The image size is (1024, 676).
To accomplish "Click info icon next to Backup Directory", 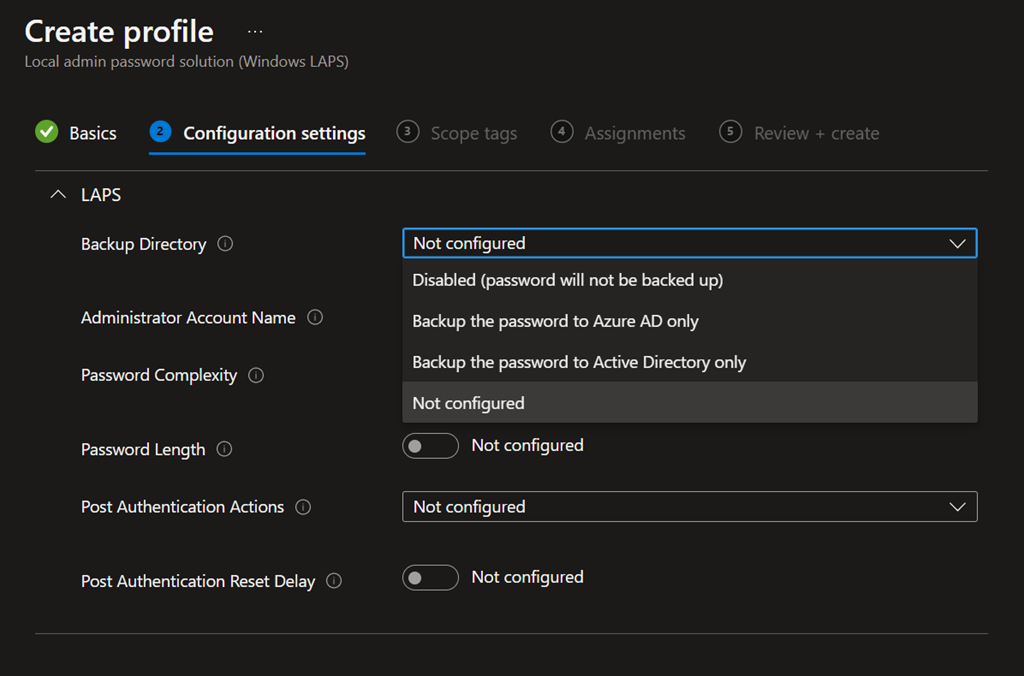I will point(225,244).
